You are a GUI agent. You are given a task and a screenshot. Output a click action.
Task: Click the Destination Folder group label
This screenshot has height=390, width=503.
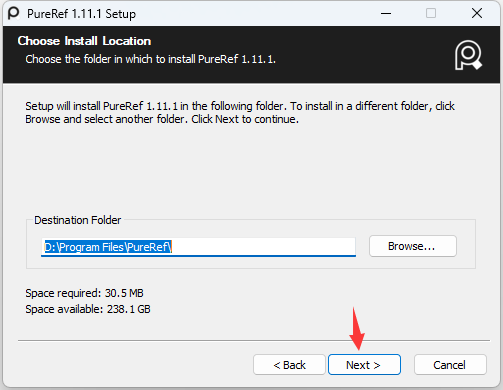(77, 220)
